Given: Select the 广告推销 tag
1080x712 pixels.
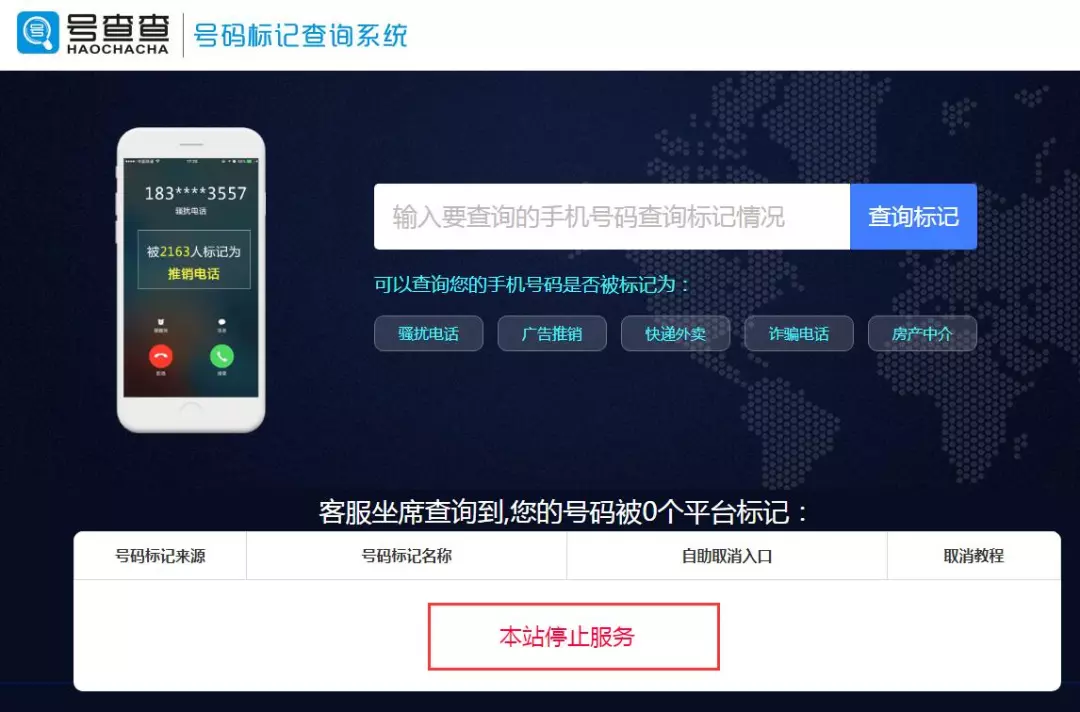Looking at the screenshot, I should coord(552,333).
